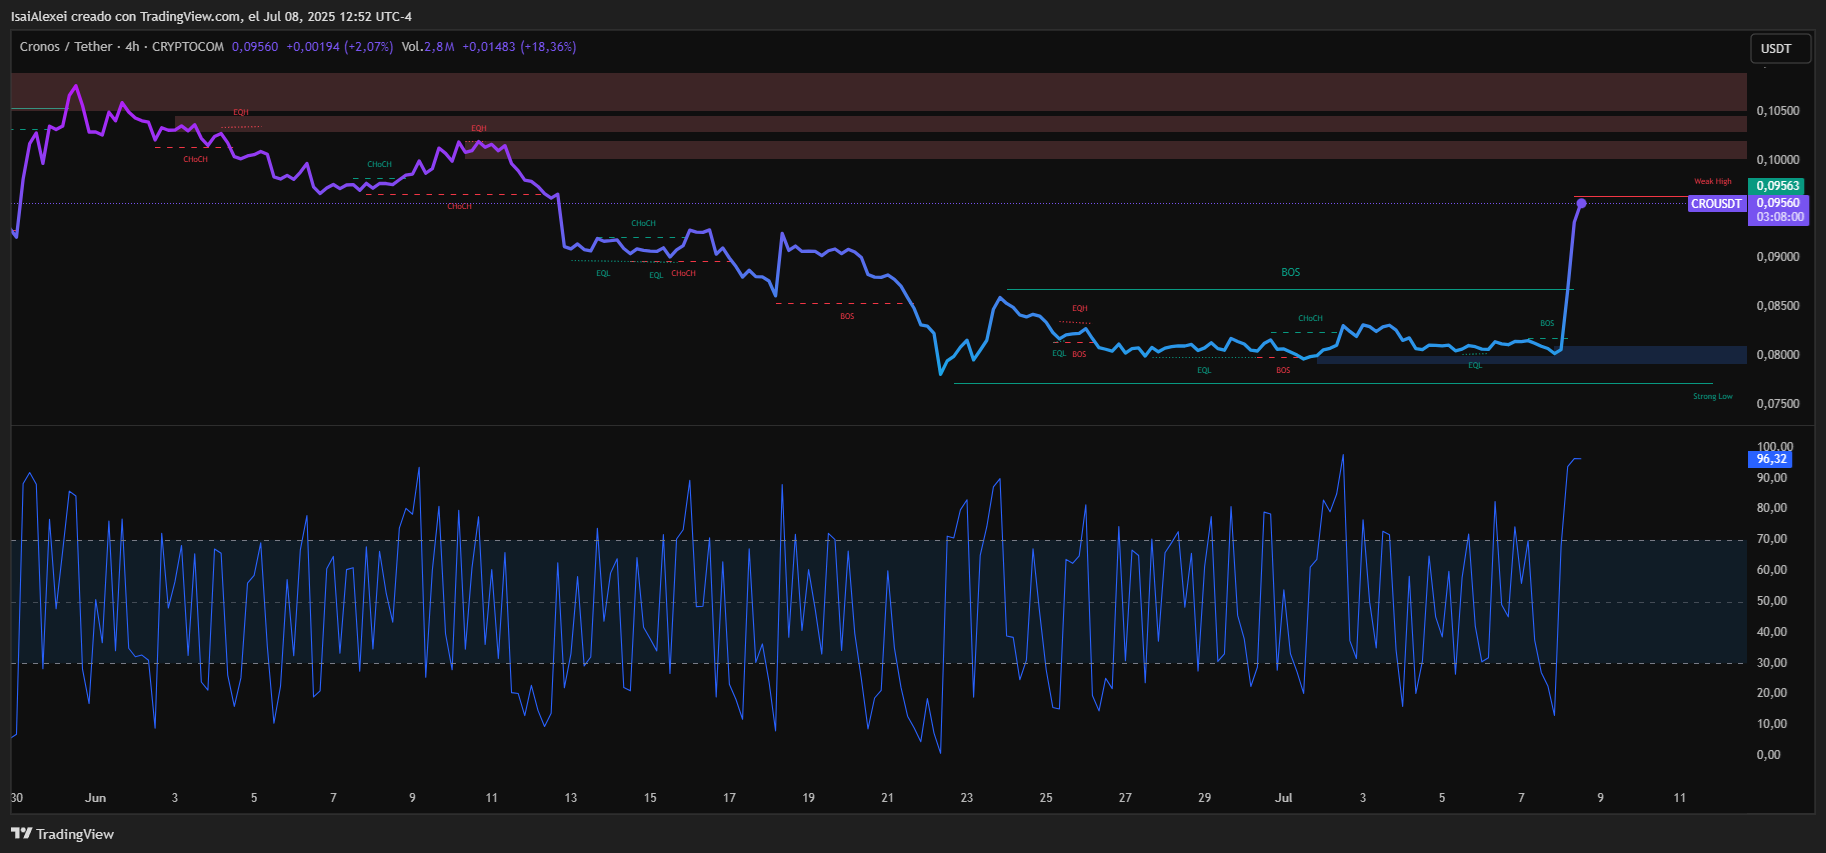Viewport: 1826px width, 853px height.
Task: Click the Jun label on the time axis
Action: coord(96,798)
